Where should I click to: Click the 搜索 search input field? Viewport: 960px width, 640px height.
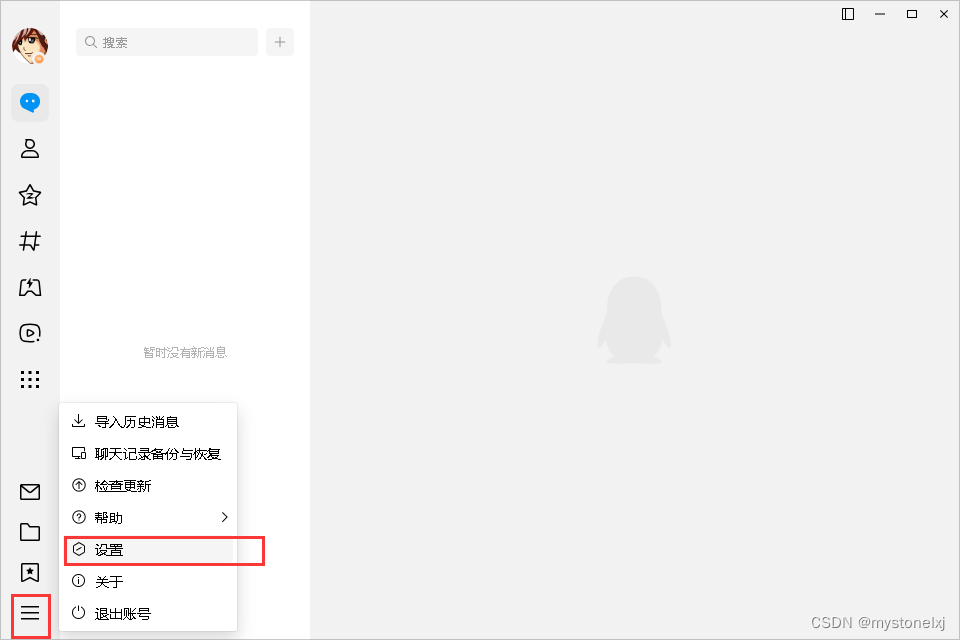click(167, 42)
